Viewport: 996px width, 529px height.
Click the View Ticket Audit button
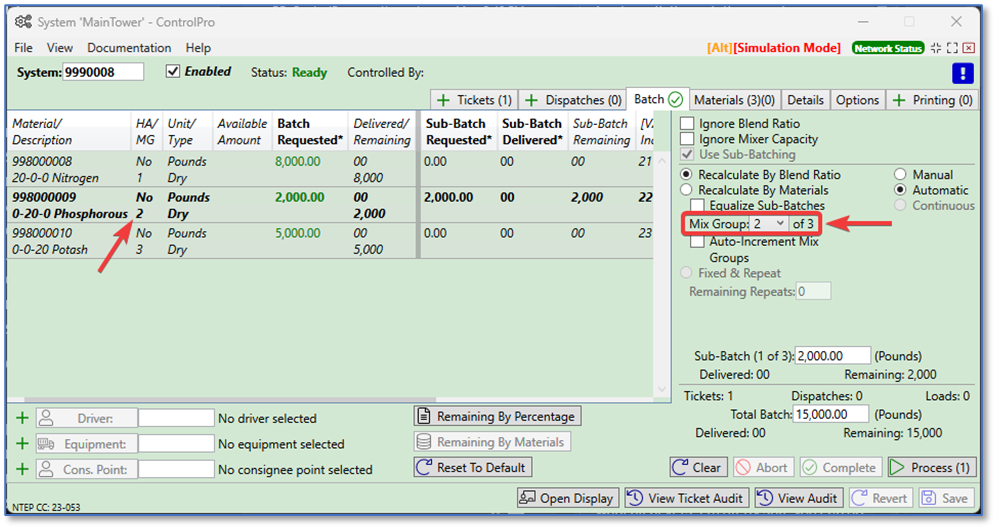[687, 498]
